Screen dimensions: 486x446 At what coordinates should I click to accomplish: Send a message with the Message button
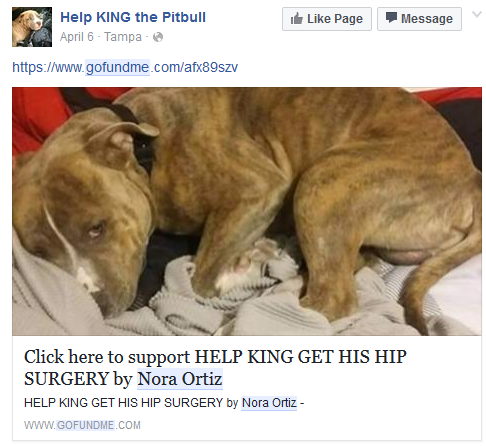pos(419,19)
